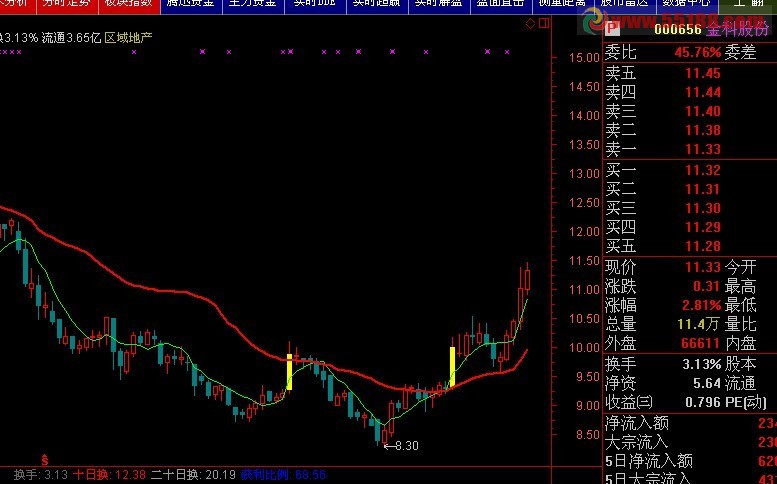Click the 换手 3.13 indicator at bottom left

coord(41,475)
